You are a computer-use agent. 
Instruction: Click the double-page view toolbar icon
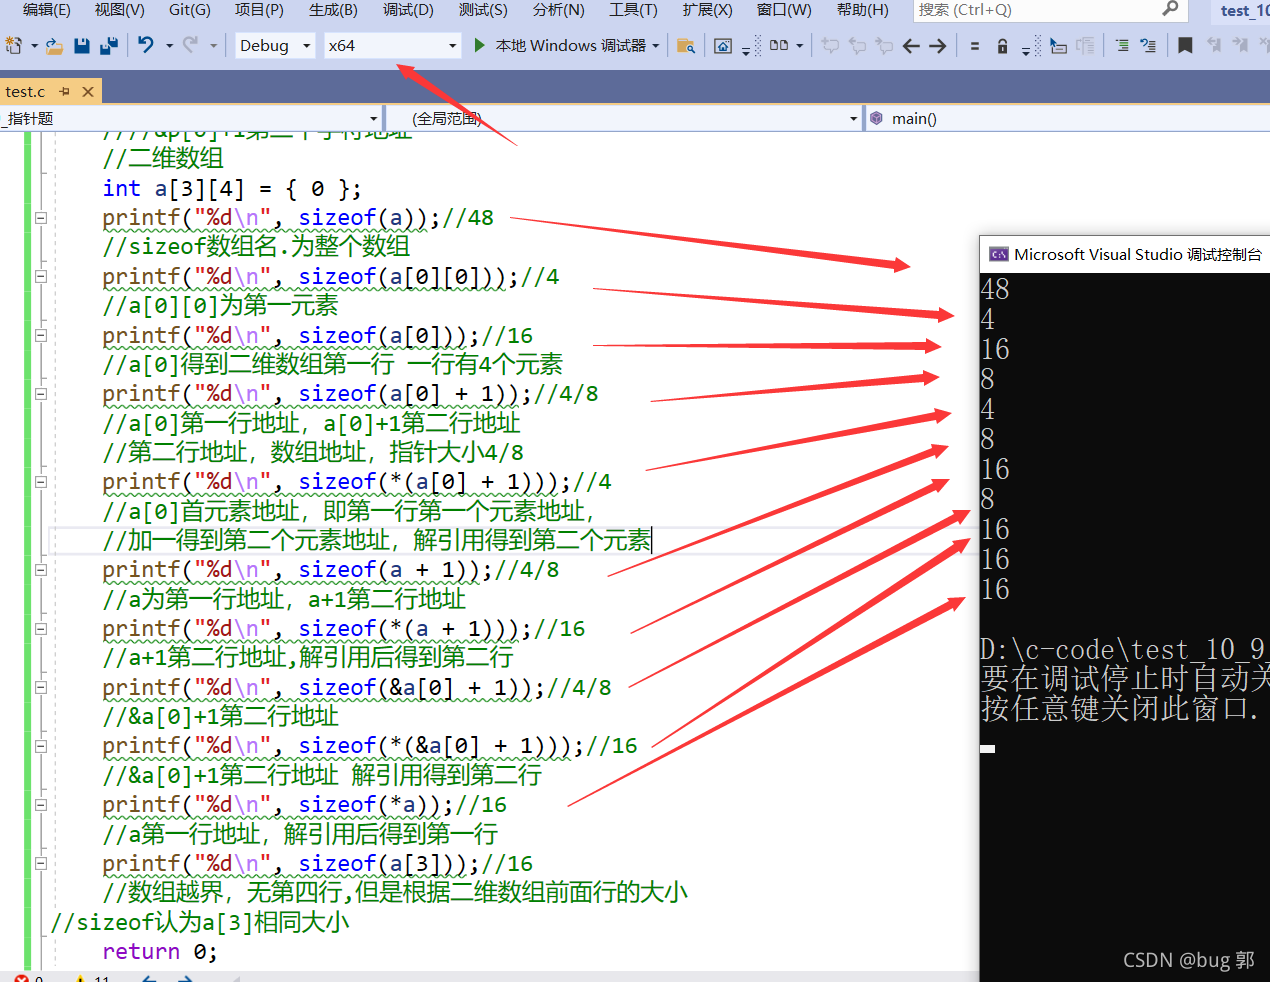click(x=779, y=45)
